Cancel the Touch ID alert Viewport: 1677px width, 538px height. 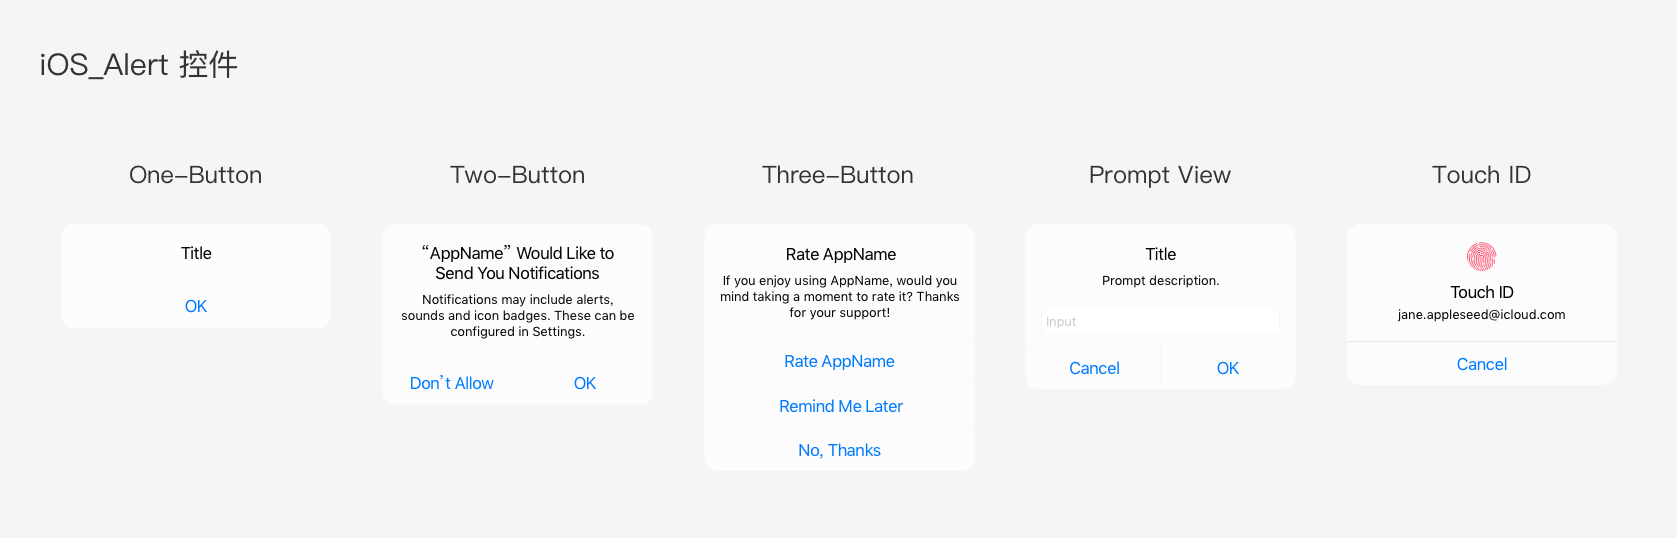point(1481,364)
